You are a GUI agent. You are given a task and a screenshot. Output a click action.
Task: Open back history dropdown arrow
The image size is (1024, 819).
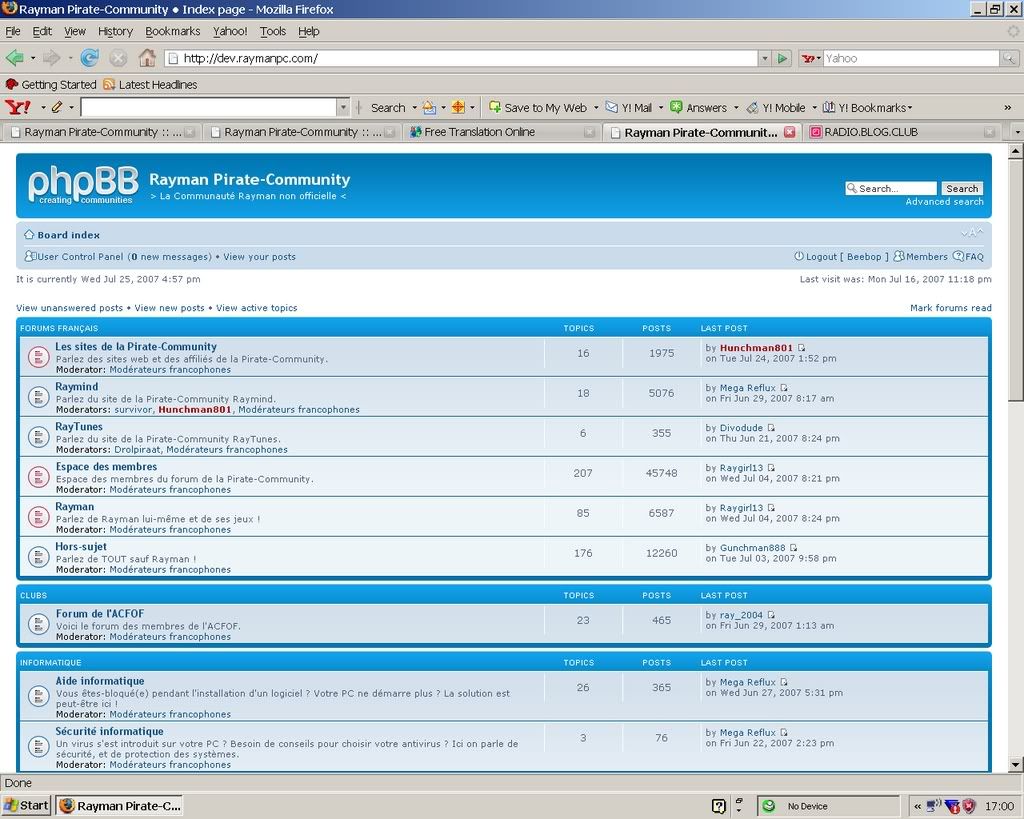[x=33, y=58]
